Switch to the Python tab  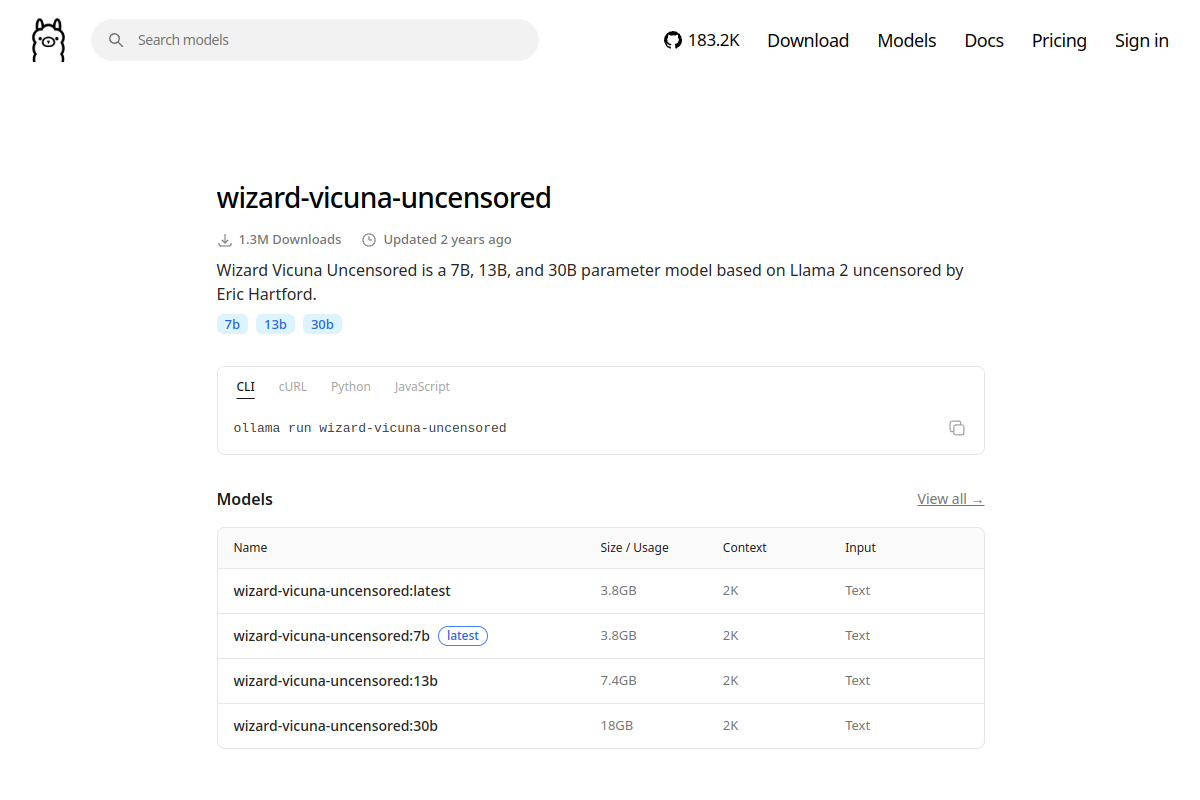[351, 387]
